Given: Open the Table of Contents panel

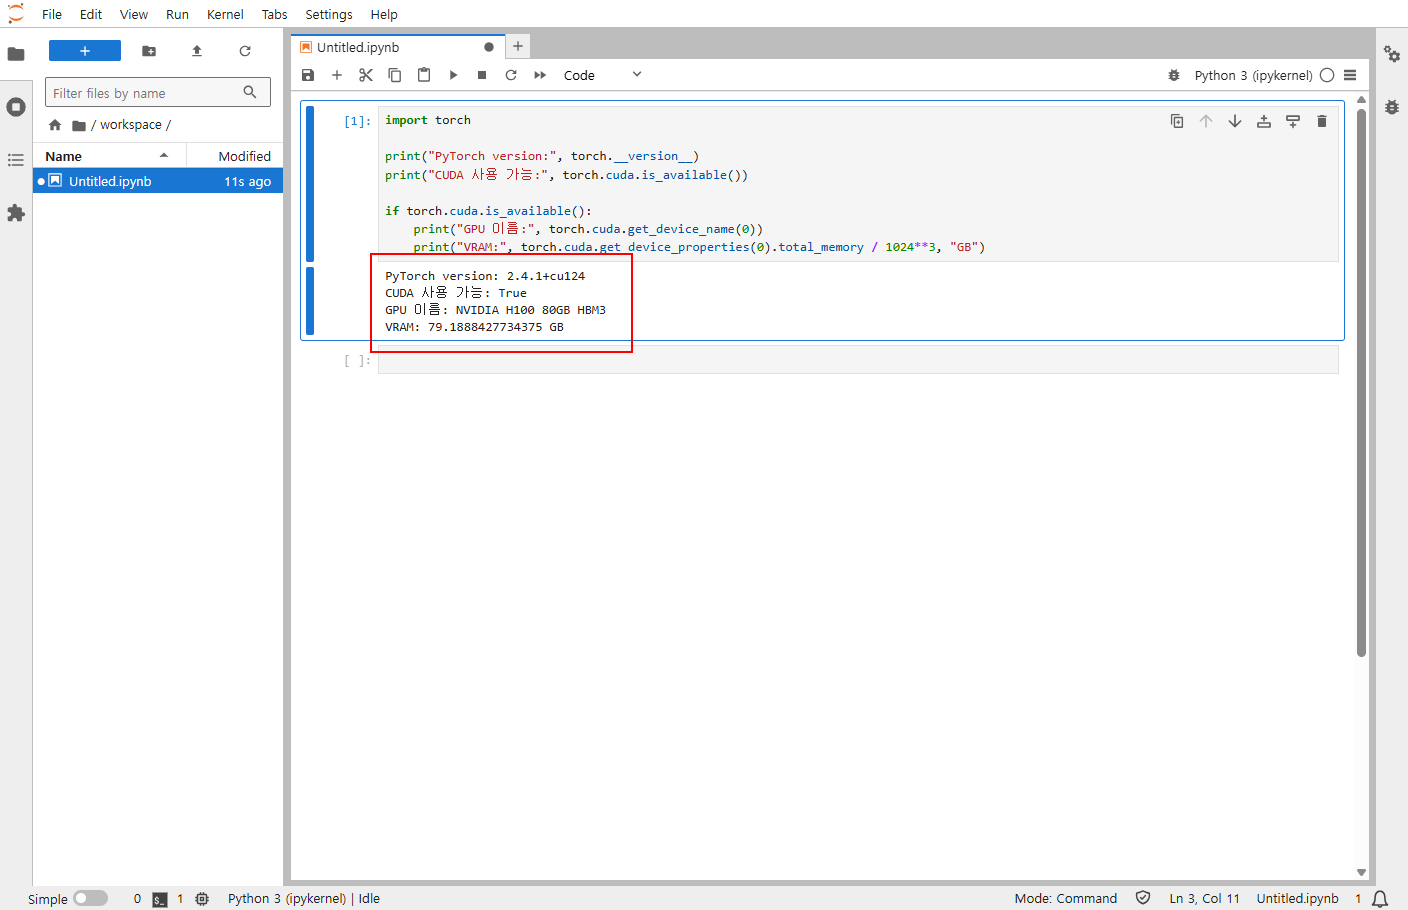Looking at the screenshot, I should pos(16,160).
